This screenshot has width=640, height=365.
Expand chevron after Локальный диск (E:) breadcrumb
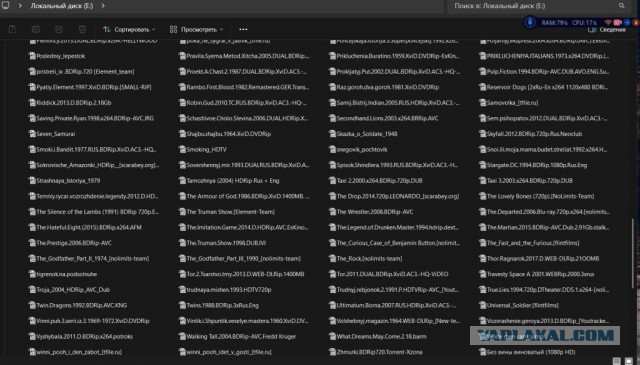coord(103,6)
